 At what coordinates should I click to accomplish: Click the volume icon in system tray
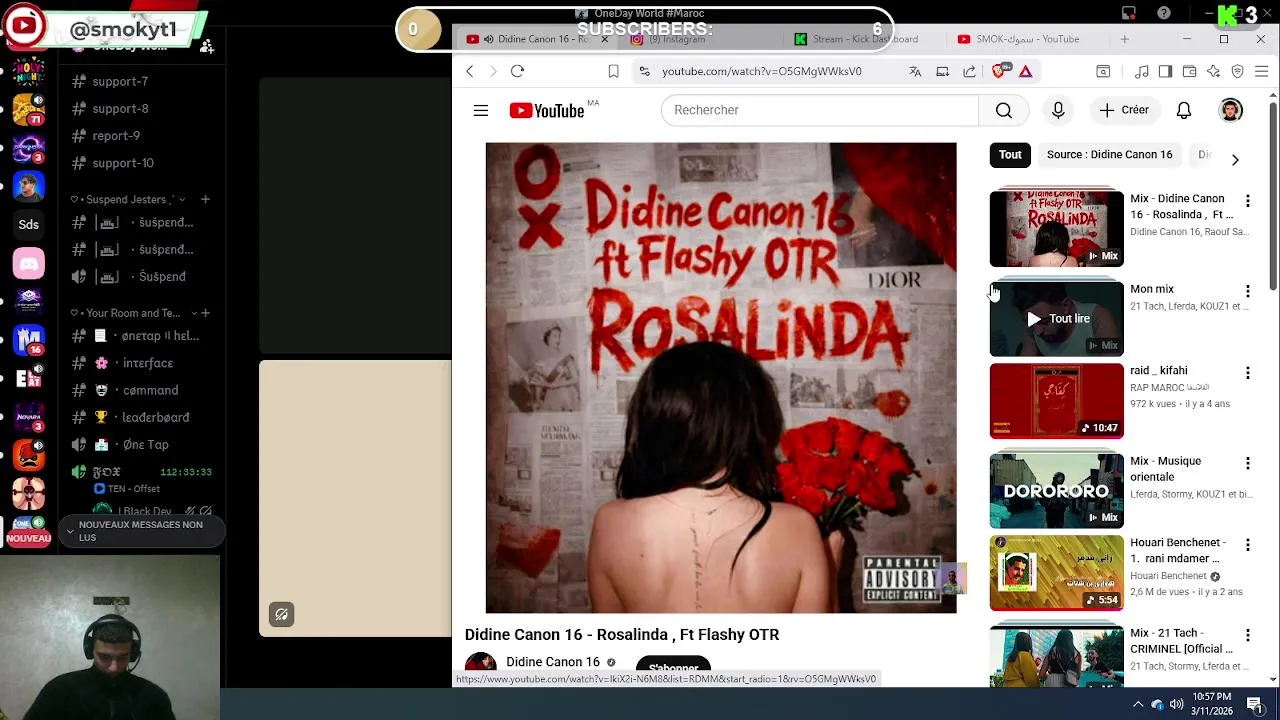[x=1177, y=704]
